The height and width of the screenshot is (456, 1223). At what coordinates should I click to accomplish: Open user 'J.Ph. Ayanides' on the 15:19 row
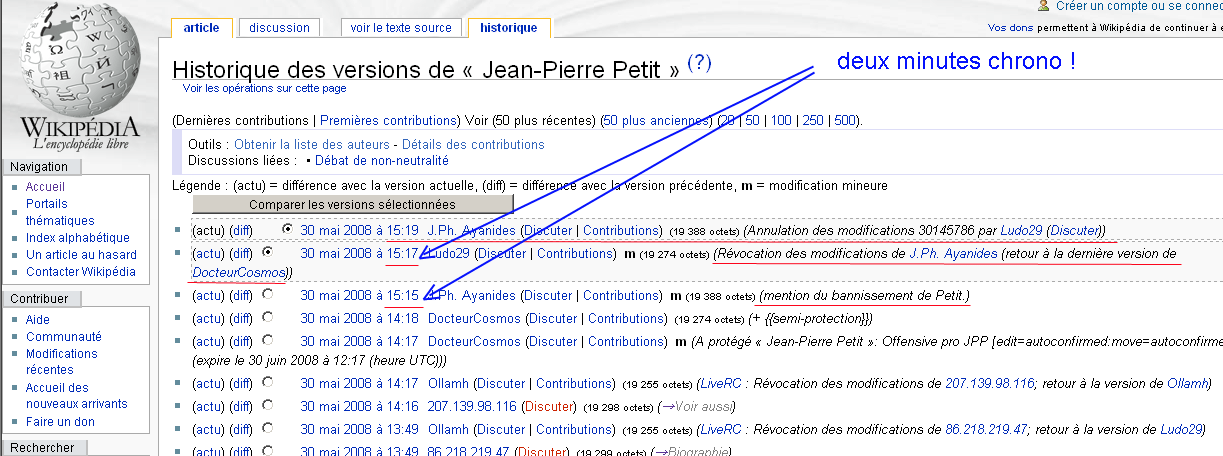pyautogui.click(x=472, y=230)
